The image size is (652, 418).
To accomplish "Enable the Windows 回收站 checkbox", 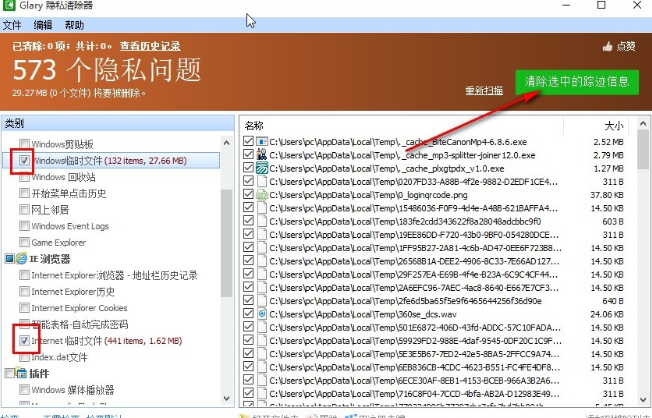I will [25, 177].
